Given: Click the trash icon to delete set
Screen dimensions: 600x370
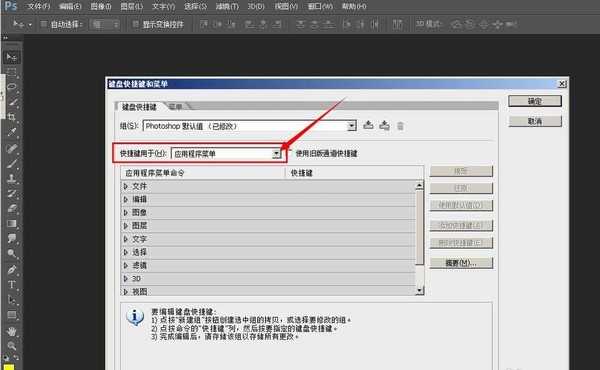Looking at the screenshot, I should (400, 126).
